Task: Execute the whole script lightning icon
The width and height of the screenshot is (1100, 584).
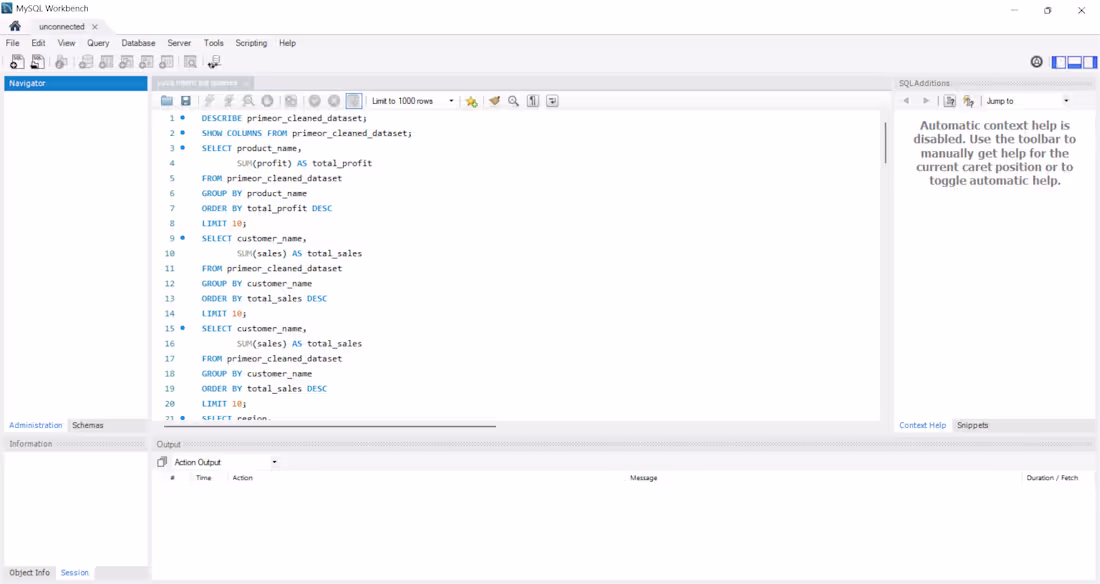Action: point(209,101)
